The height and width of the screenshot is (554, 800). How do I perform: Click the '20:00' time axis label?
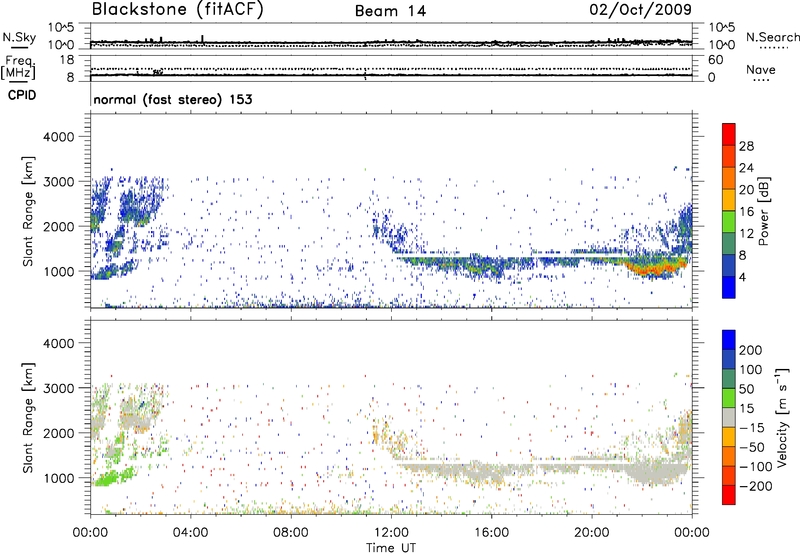pos(591,533)
